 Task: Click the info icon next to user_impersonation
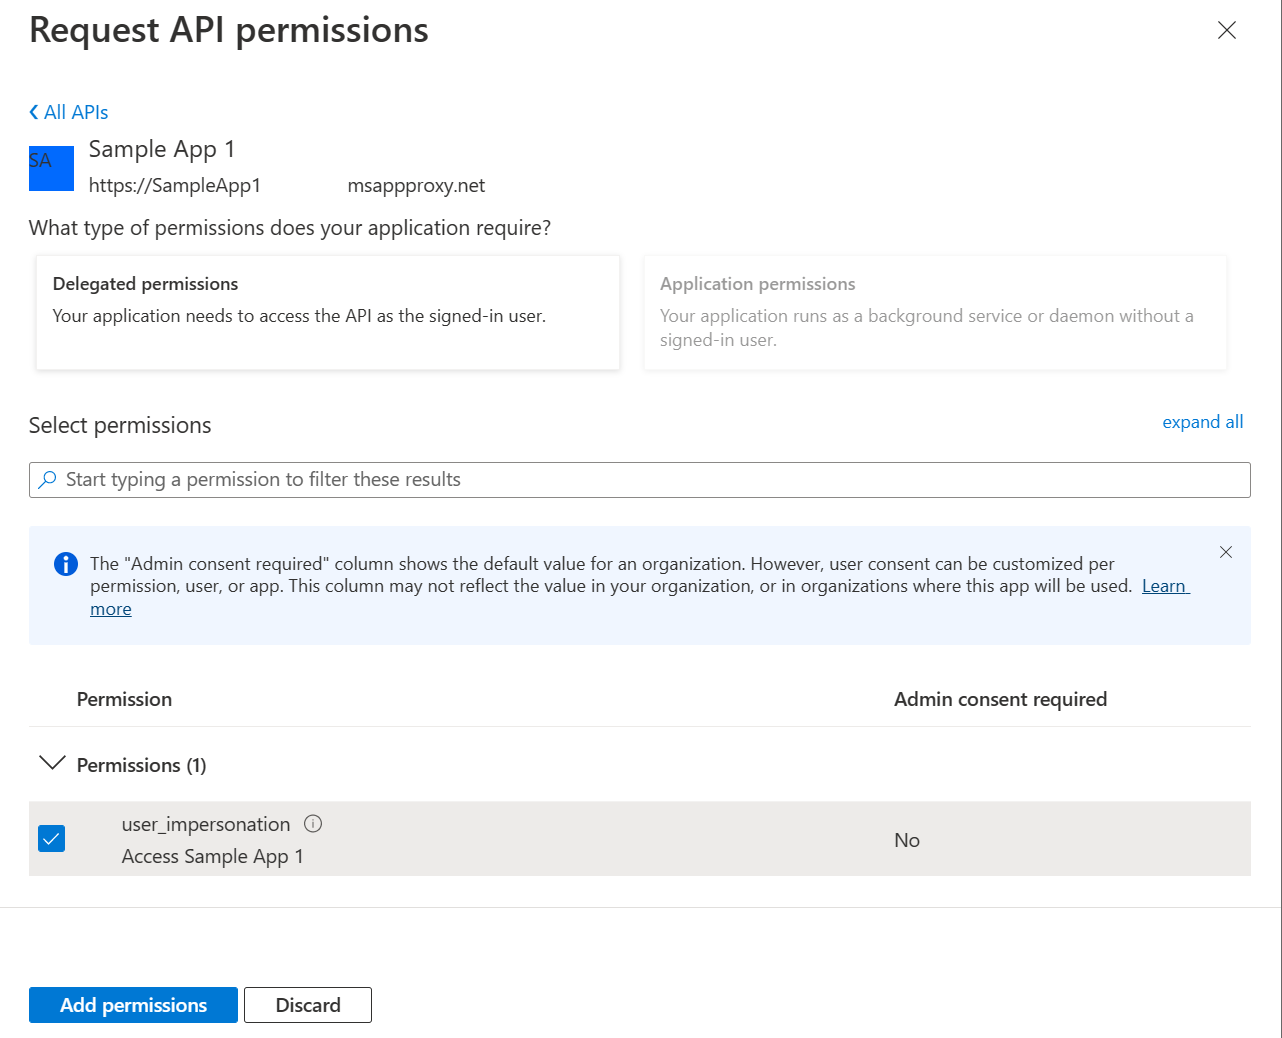(313, 823)
